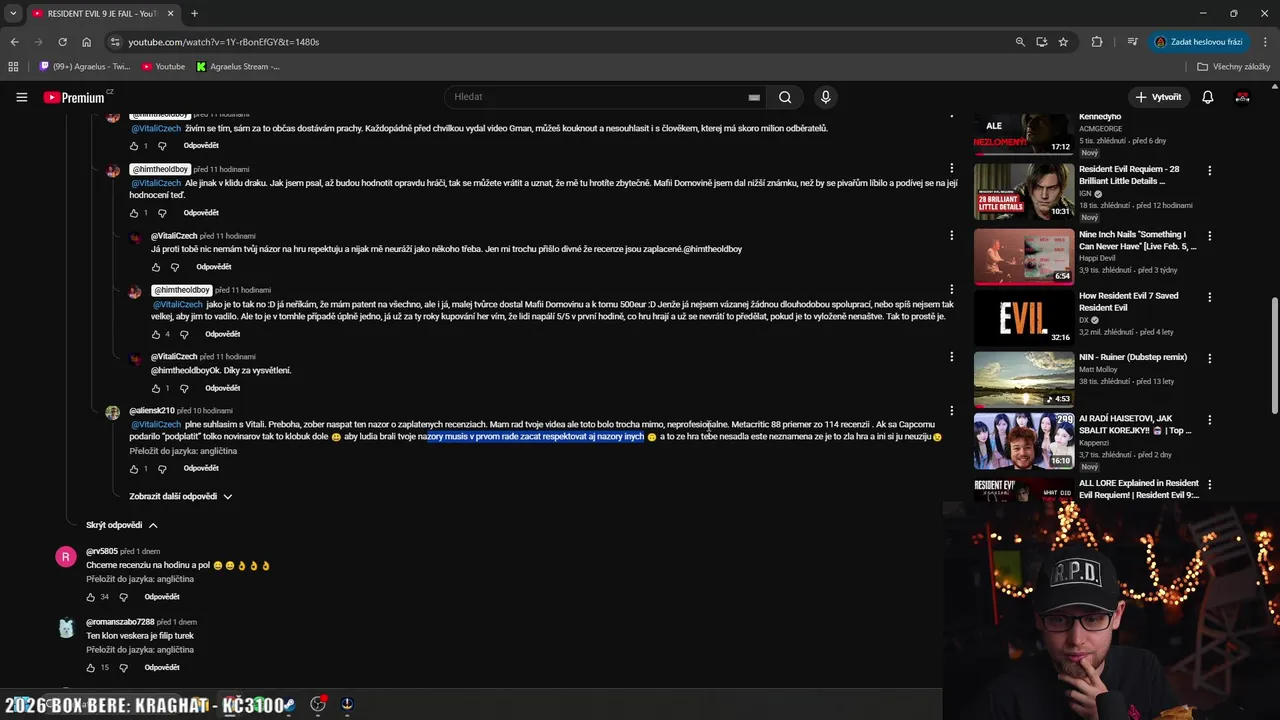This screenshot has width=1280, height=720.
Task: Open options for the Resident Evil Requiem 28 Details video
Action: pos(1209,171)
